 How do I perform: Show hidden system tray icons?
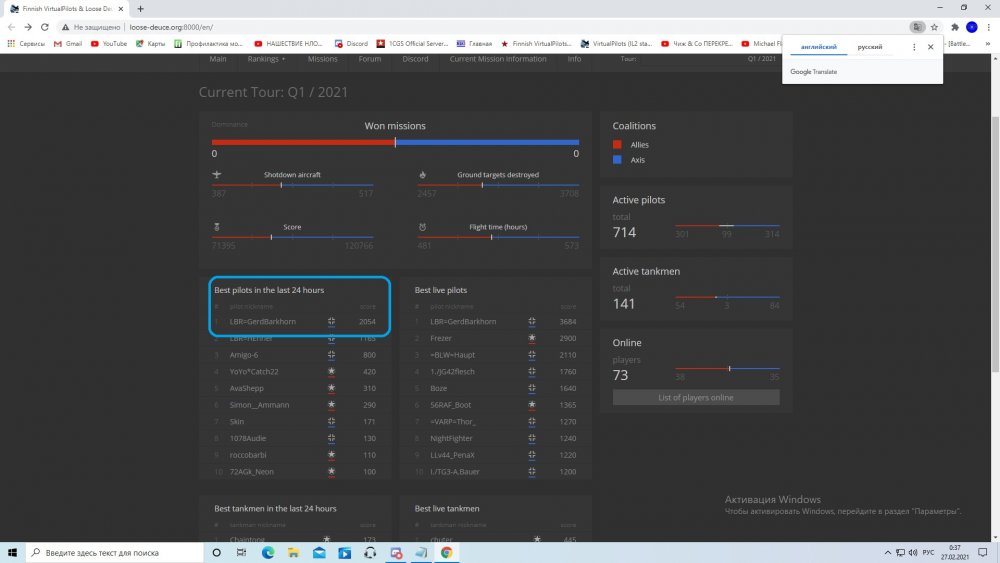(x=888, y=552)
